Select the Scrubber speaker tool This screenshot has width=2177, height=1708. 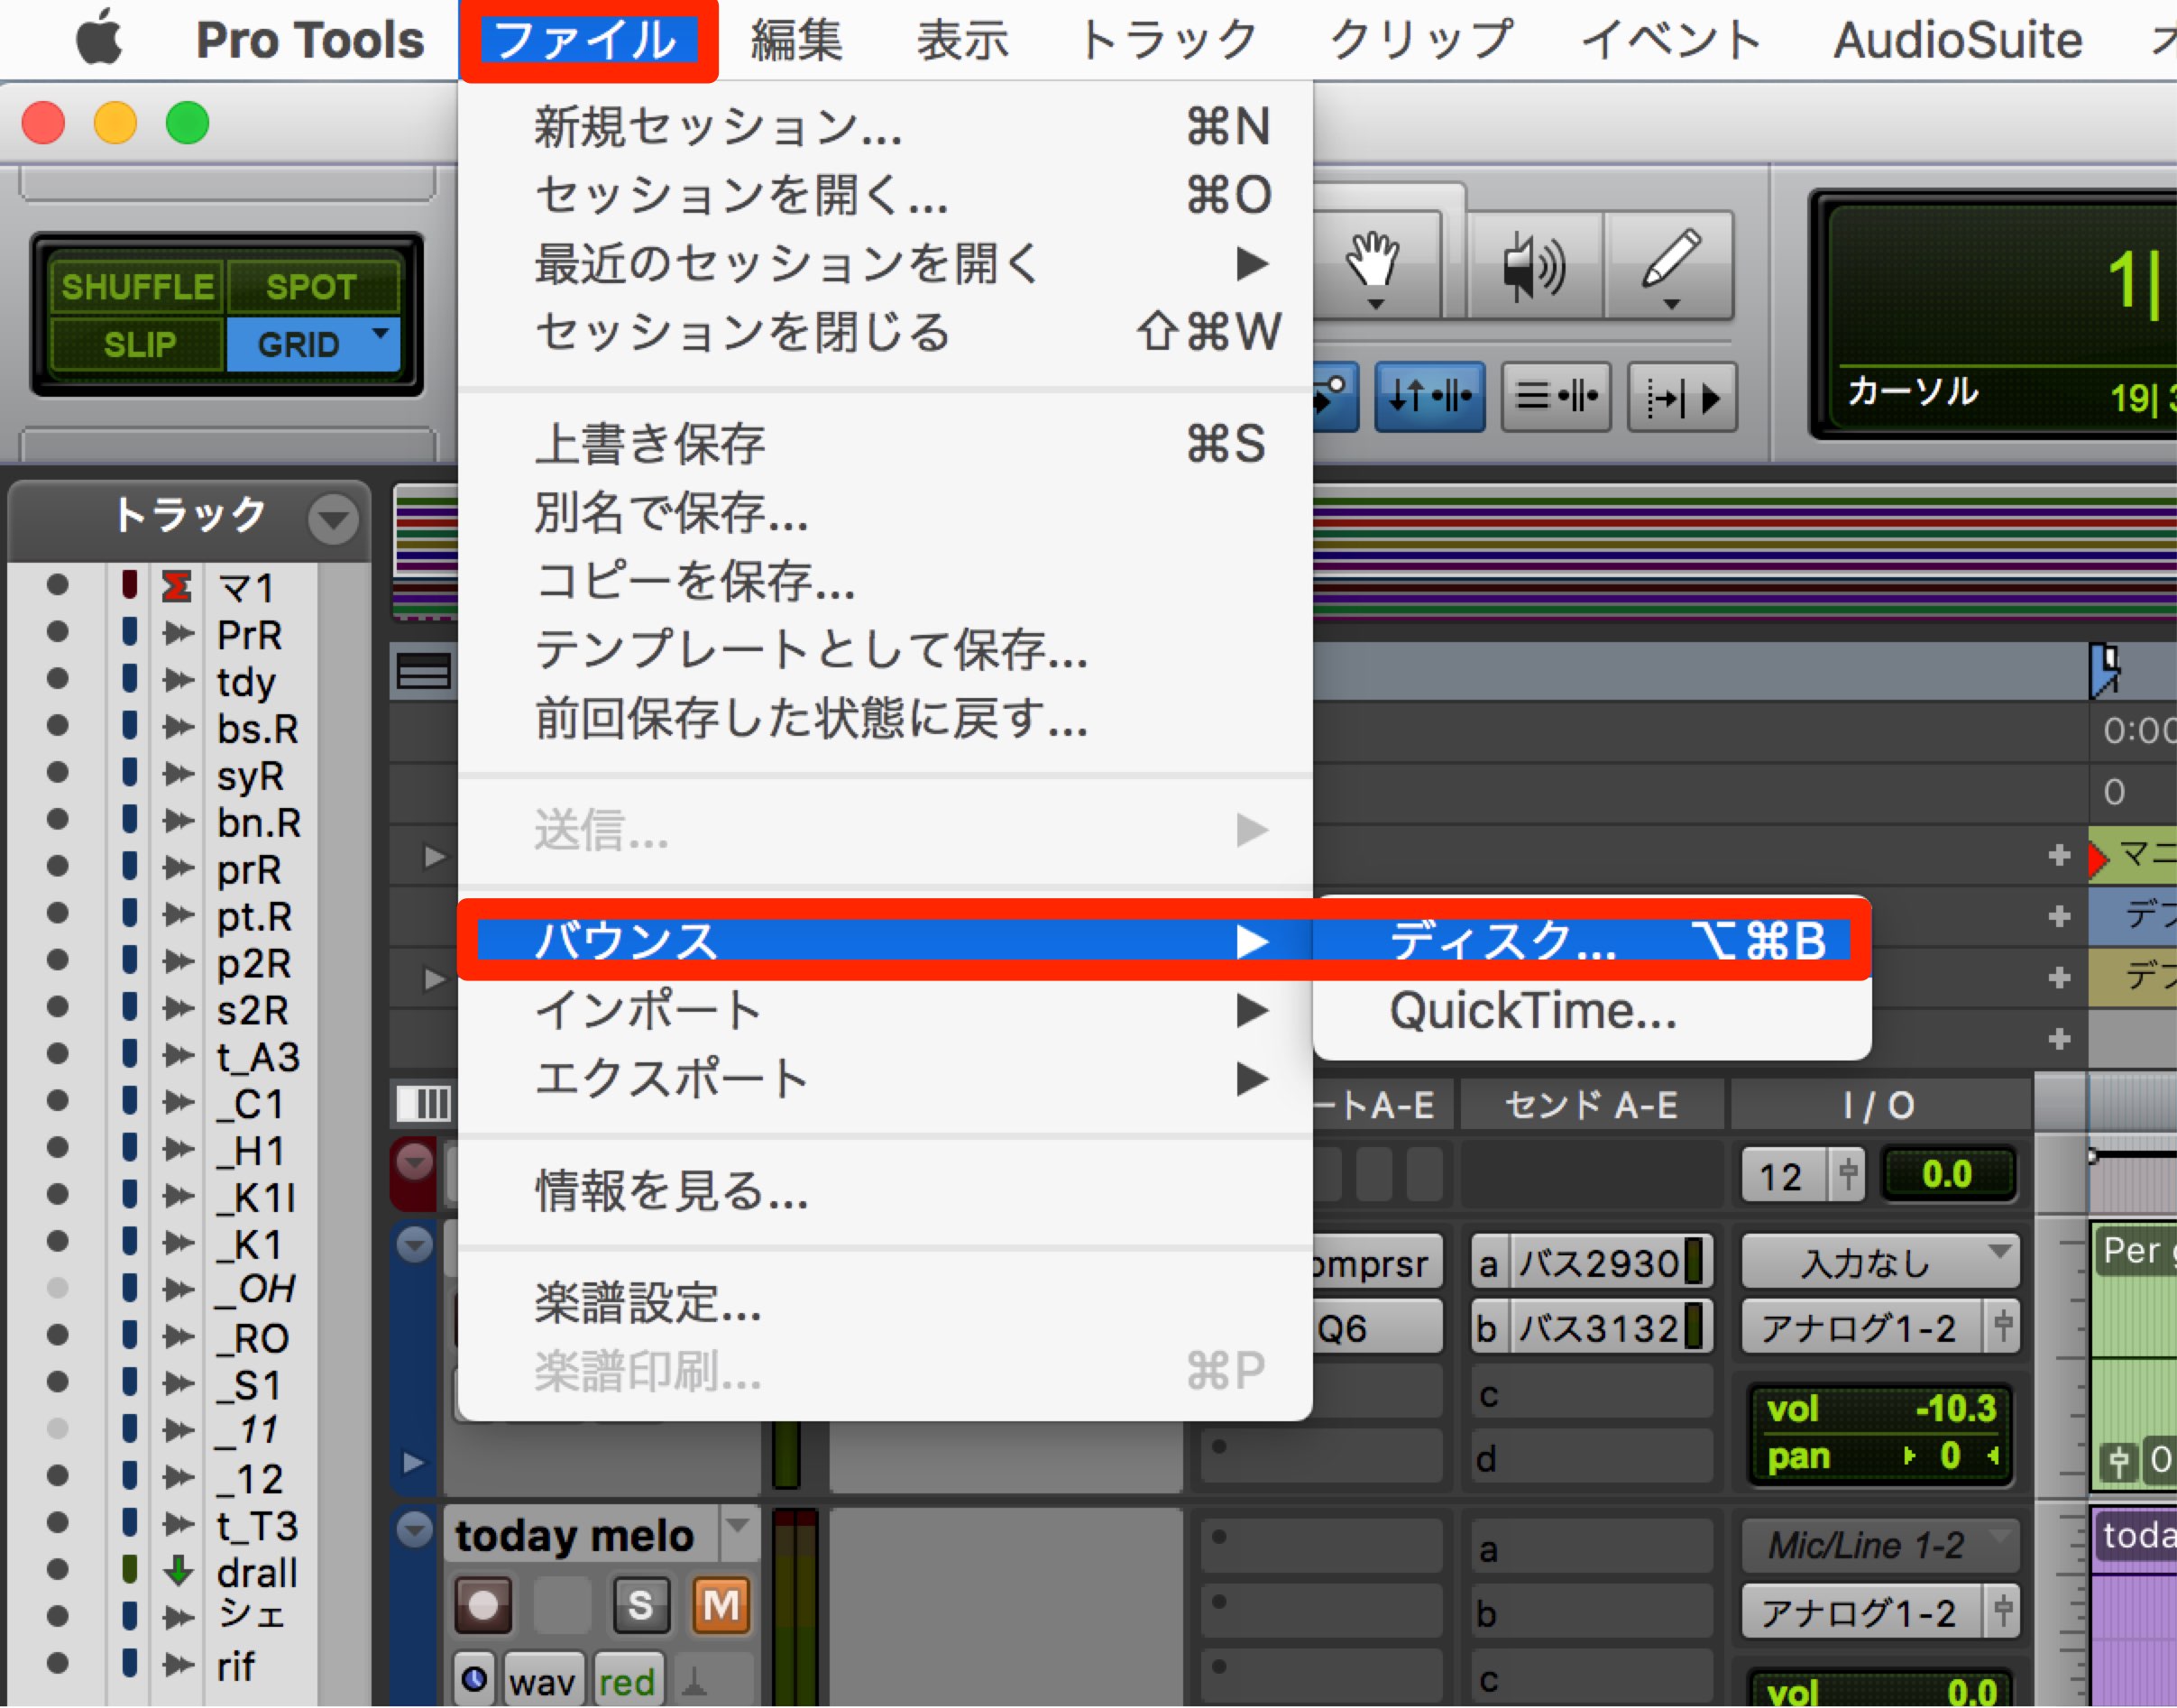click(x=1533, y=265)
